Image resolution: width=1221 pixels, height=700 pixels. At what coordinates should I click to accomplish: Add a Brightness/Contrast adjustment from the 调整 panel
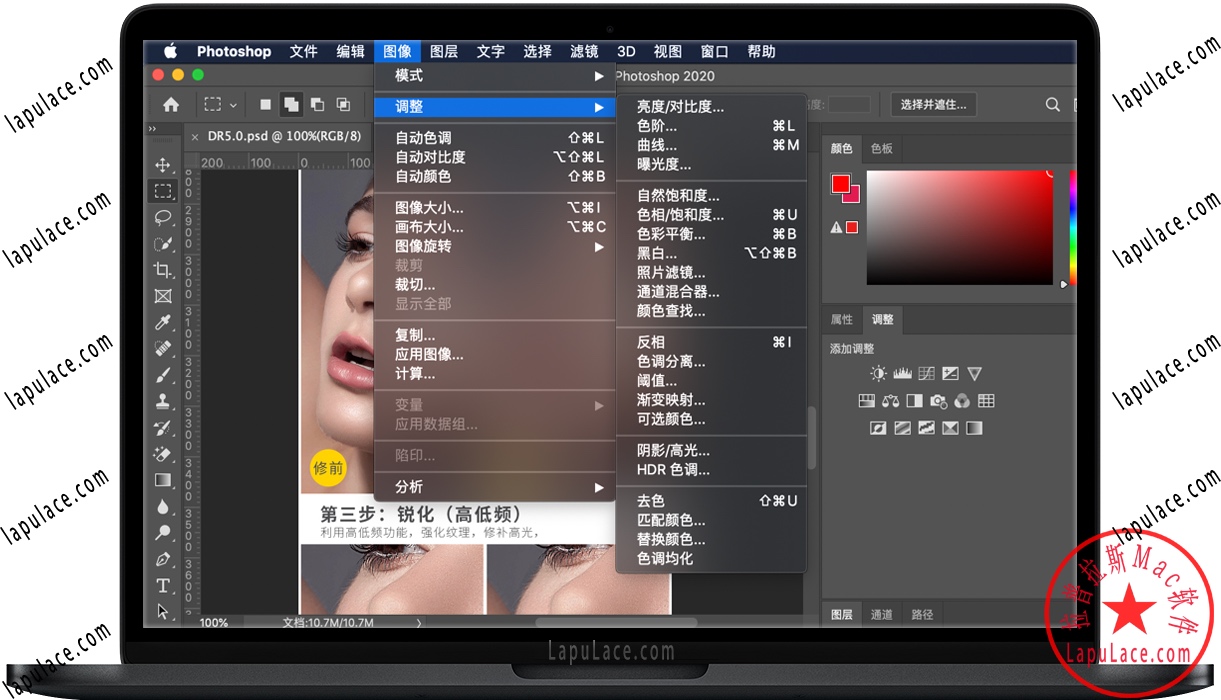(x=878, y=373)
